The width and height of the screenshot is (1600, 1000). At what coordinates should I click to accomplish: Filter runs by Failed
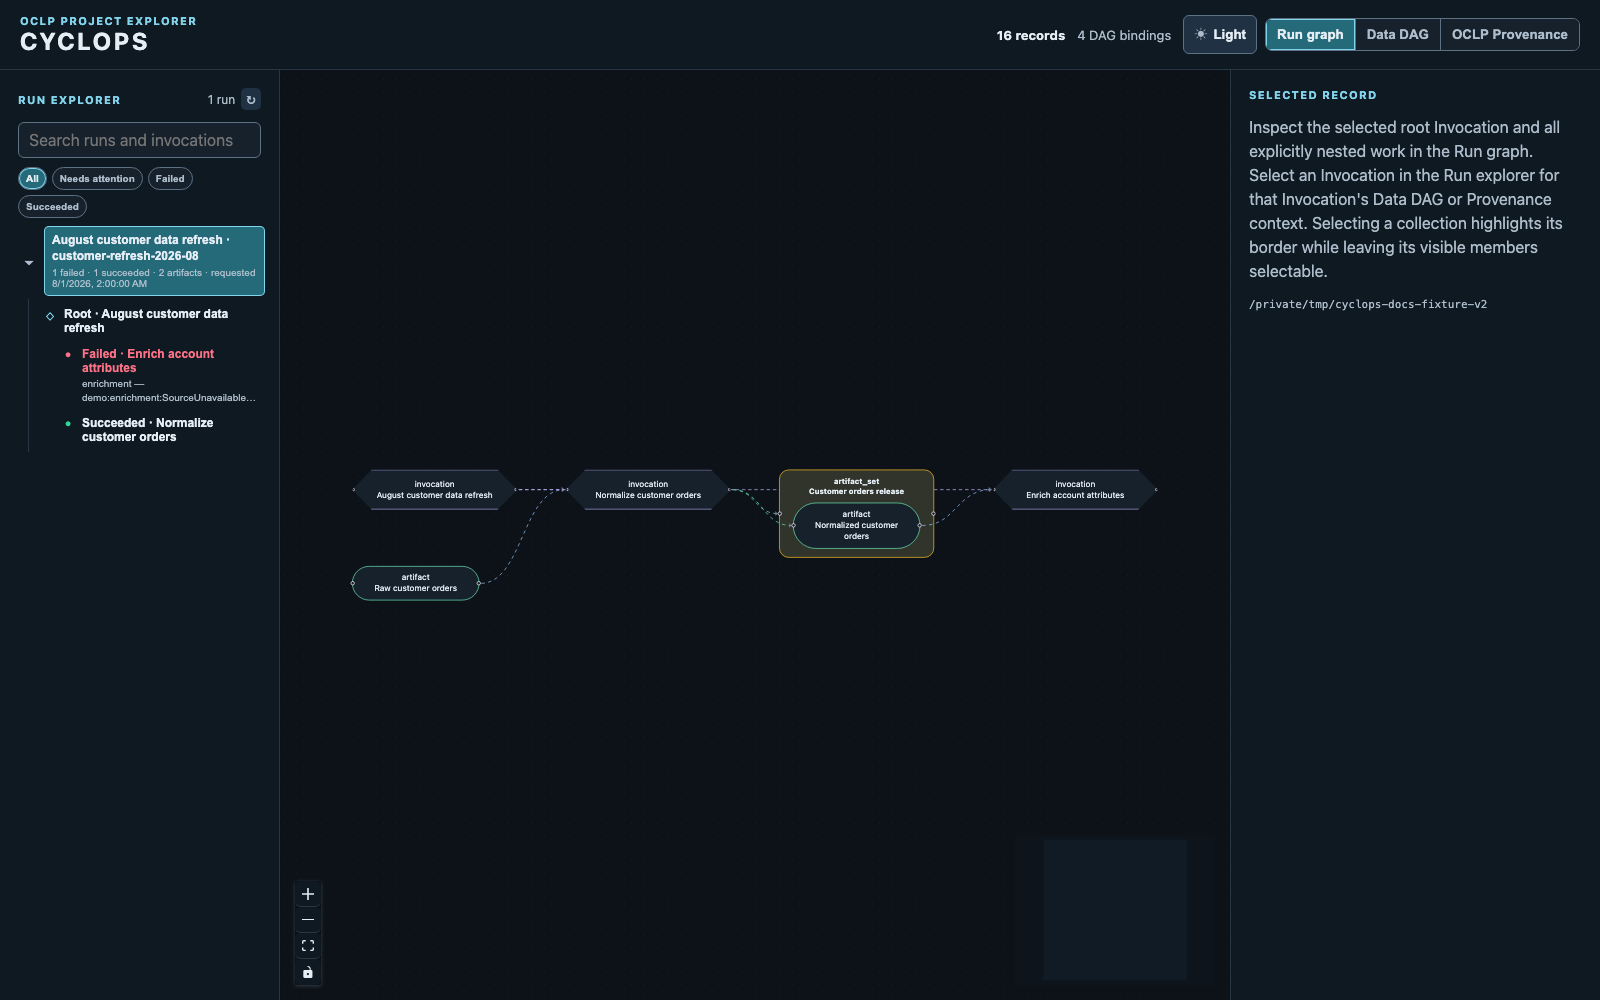pyautogui.click(x=170, y=179)
